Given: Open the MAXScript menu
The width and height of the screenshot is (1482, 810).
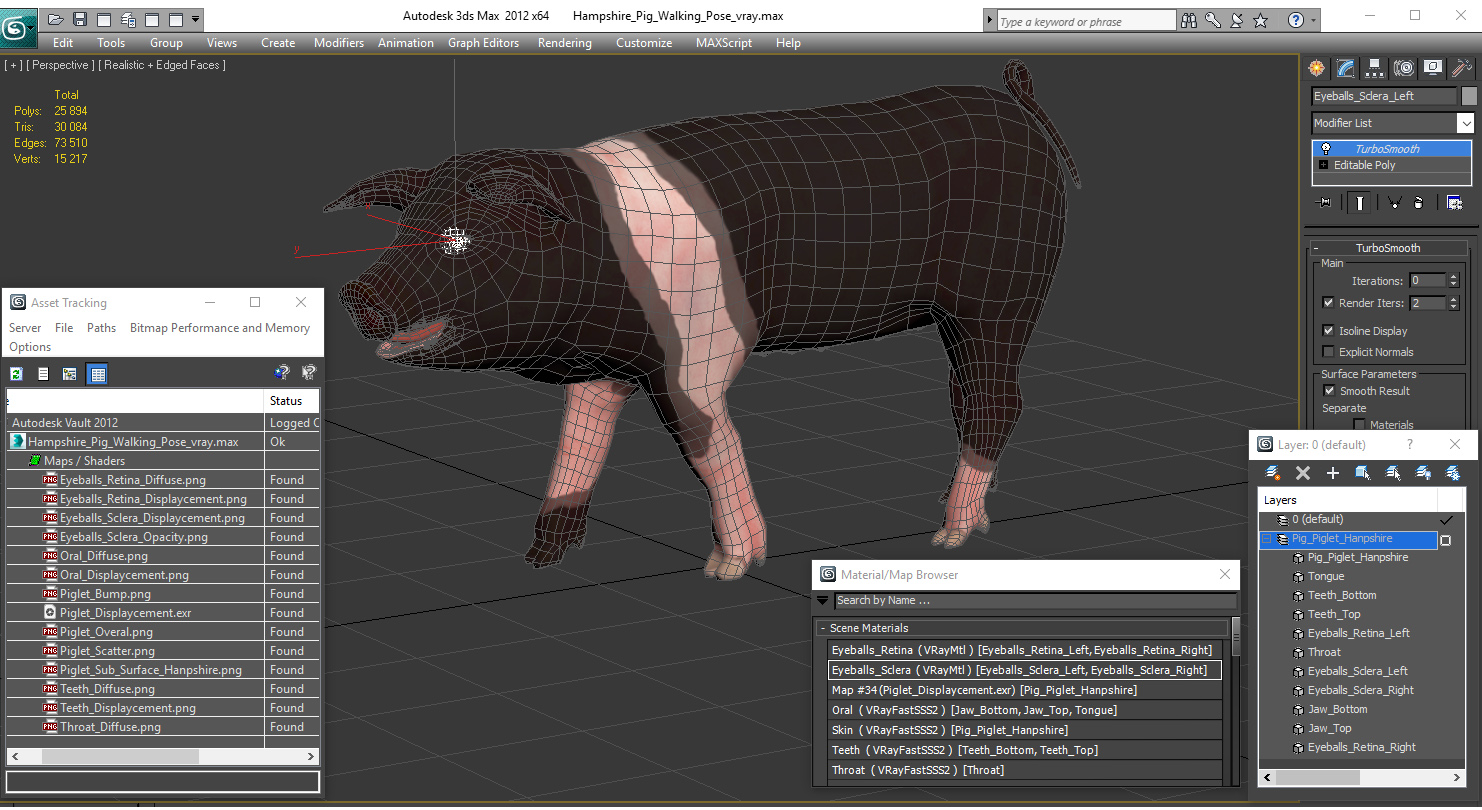Looking at the screenshot, I should [x=724, y=43].
